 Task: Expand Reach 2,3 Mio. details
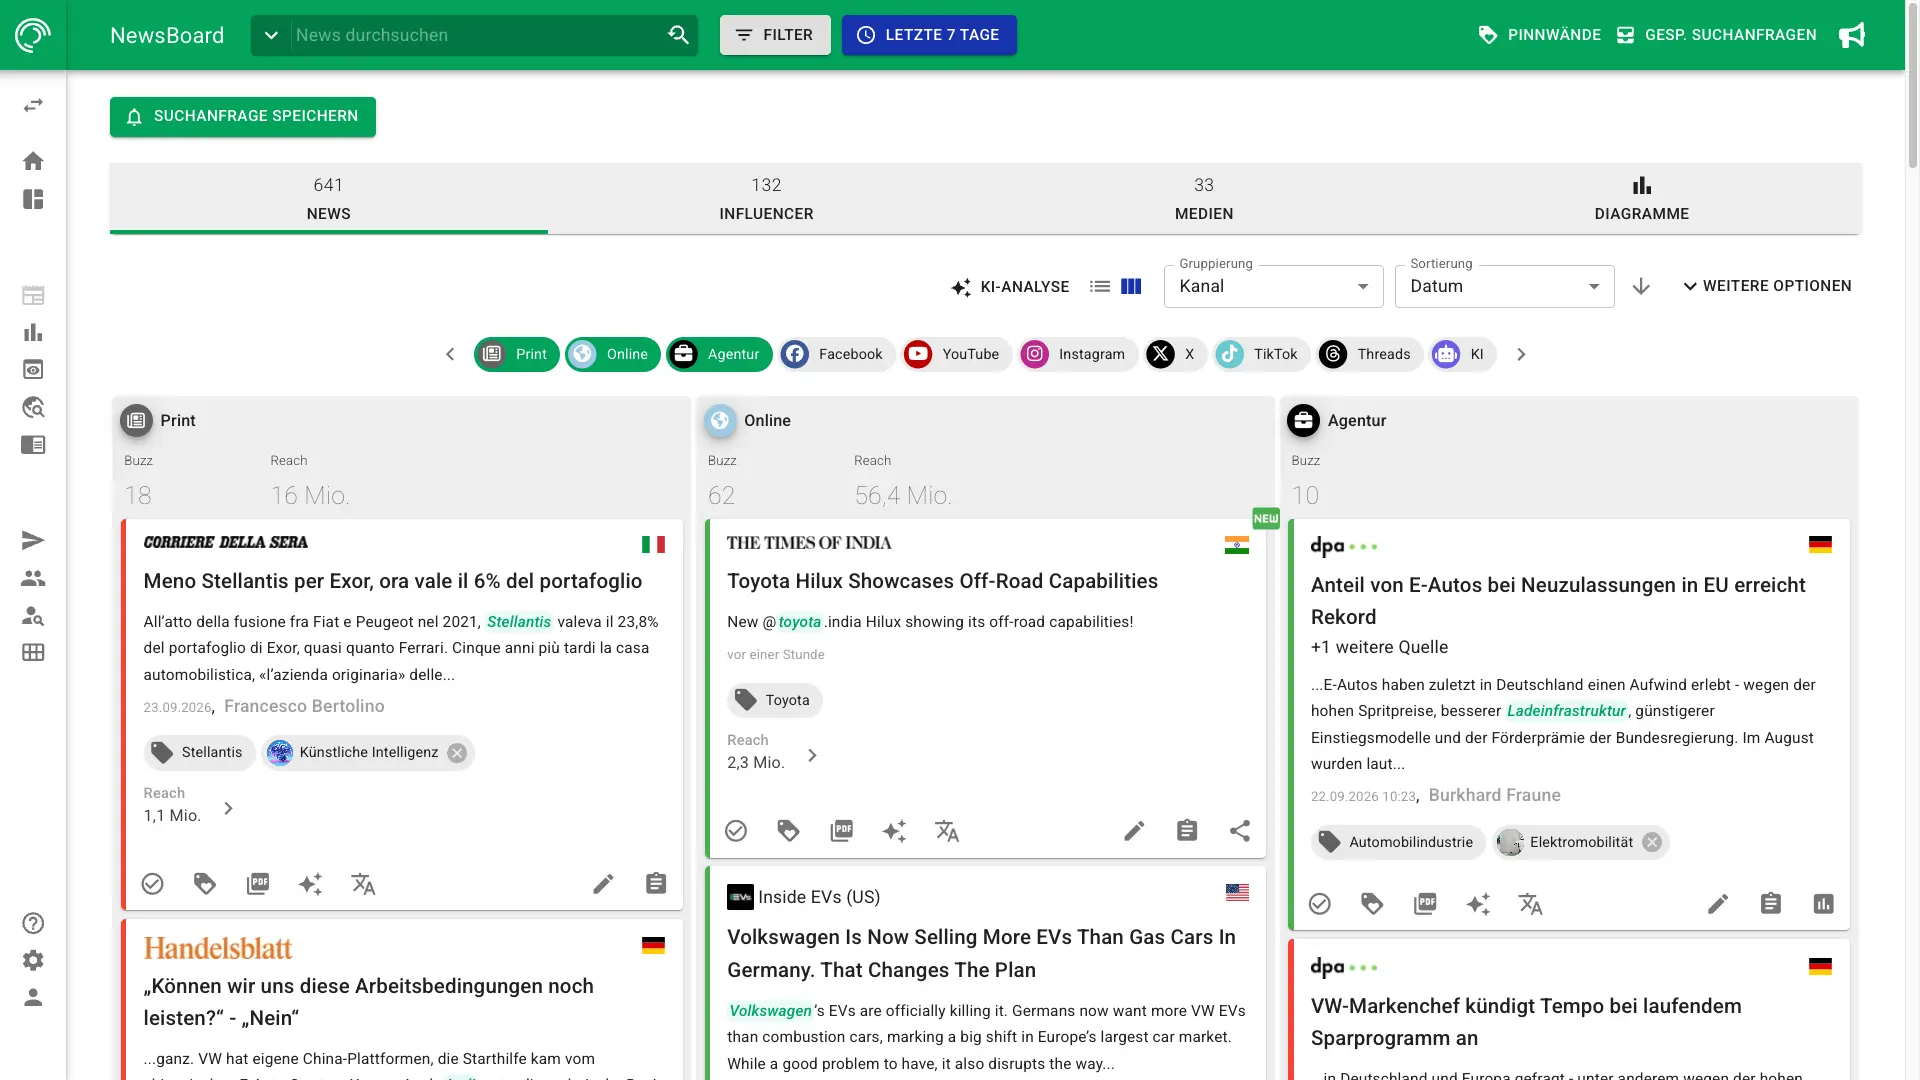pos(812,755)
